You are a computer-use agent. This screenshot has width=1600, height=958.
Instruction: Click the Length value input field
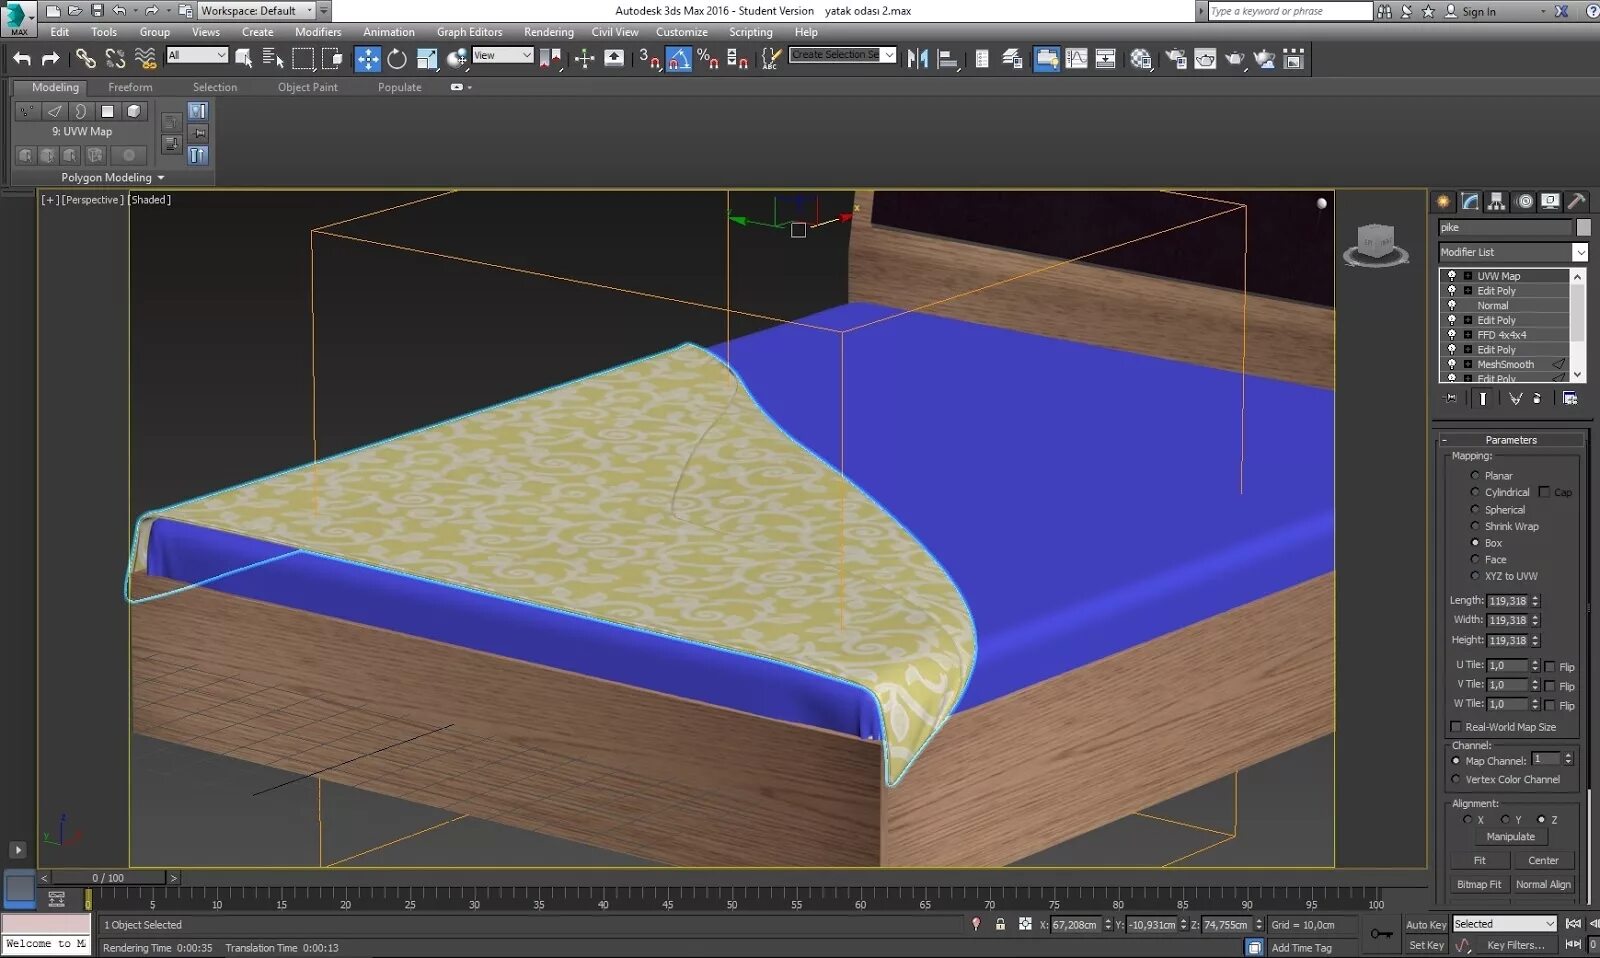pos(1507,601)
